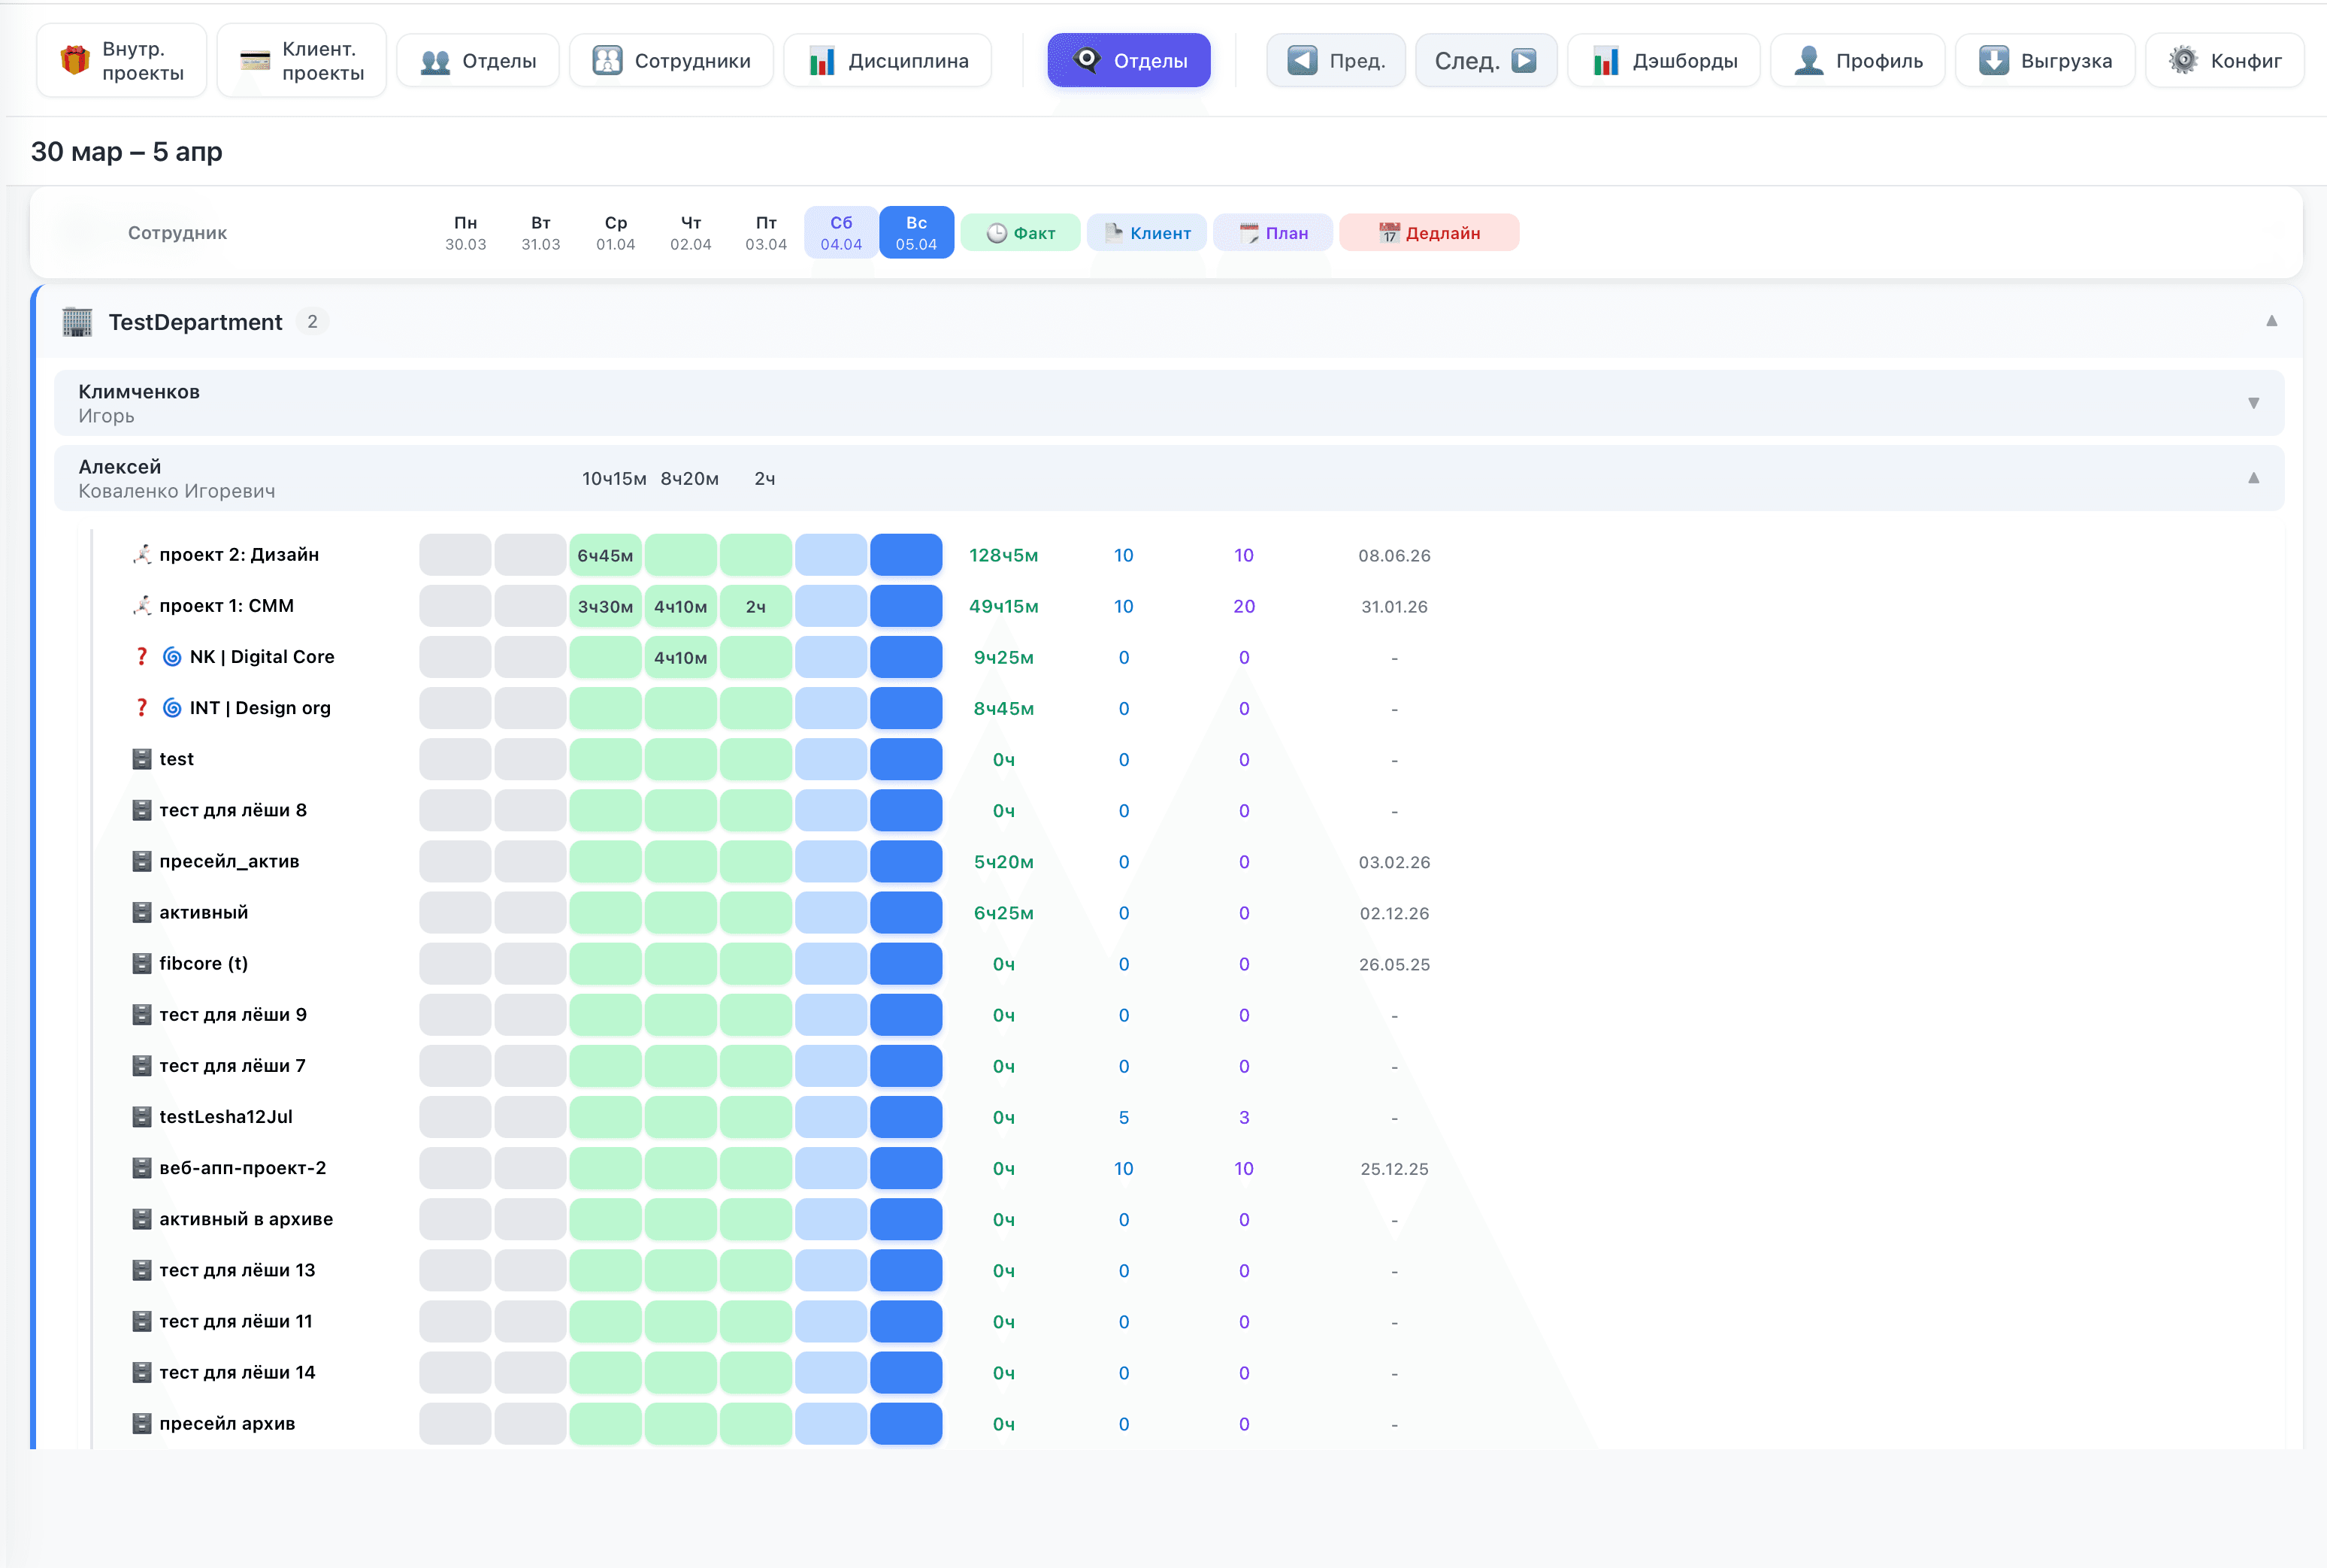Screen dimensions: 2327x1568
Task: Click the credit card icon for client projects
Action: click(255, 60)
